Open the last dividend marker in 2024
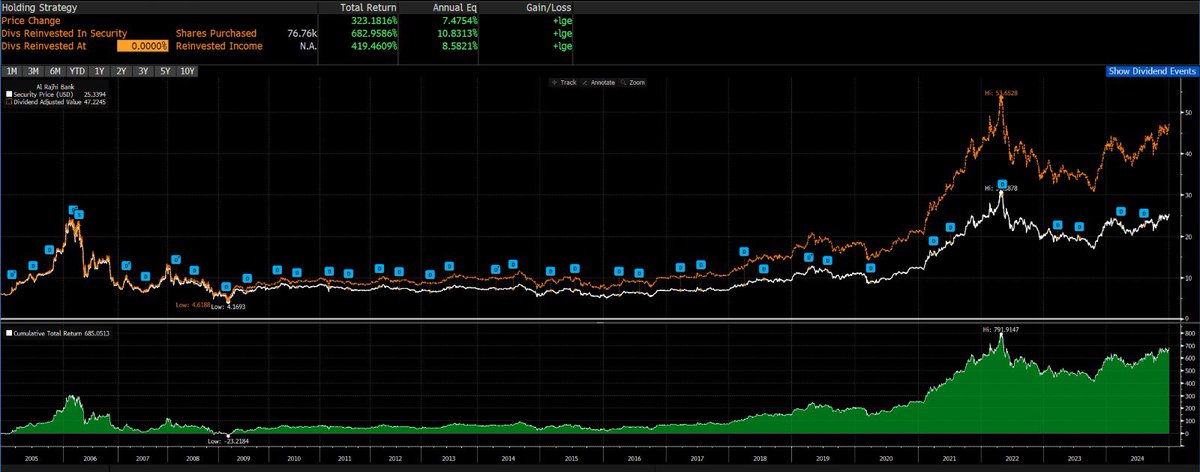 (x=1146, y=213)
